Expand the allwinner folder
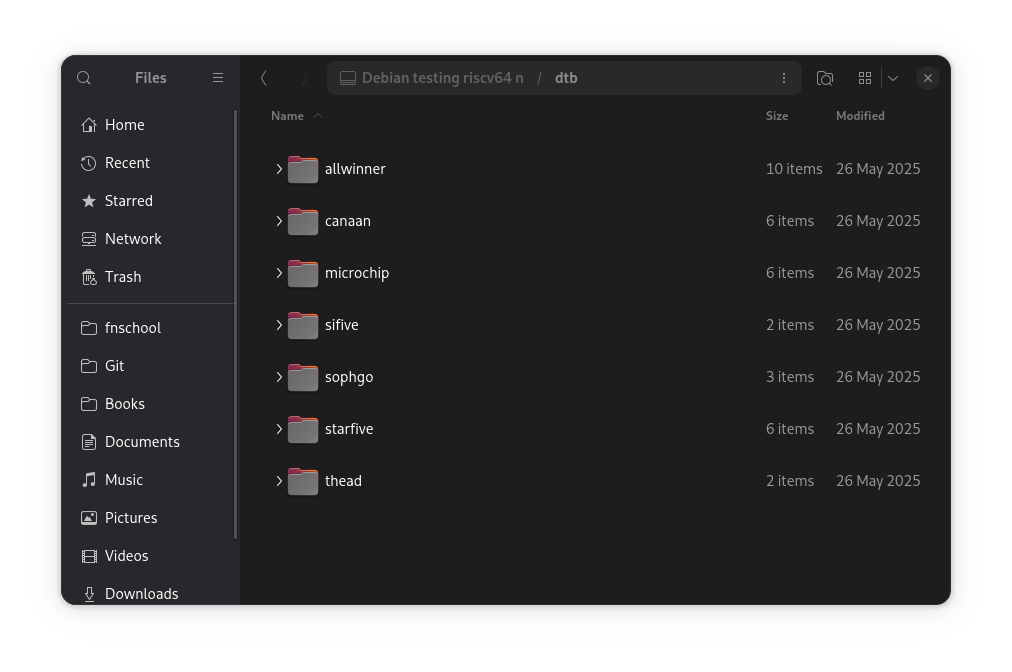Screen dimensions: 1012x672 279,169
